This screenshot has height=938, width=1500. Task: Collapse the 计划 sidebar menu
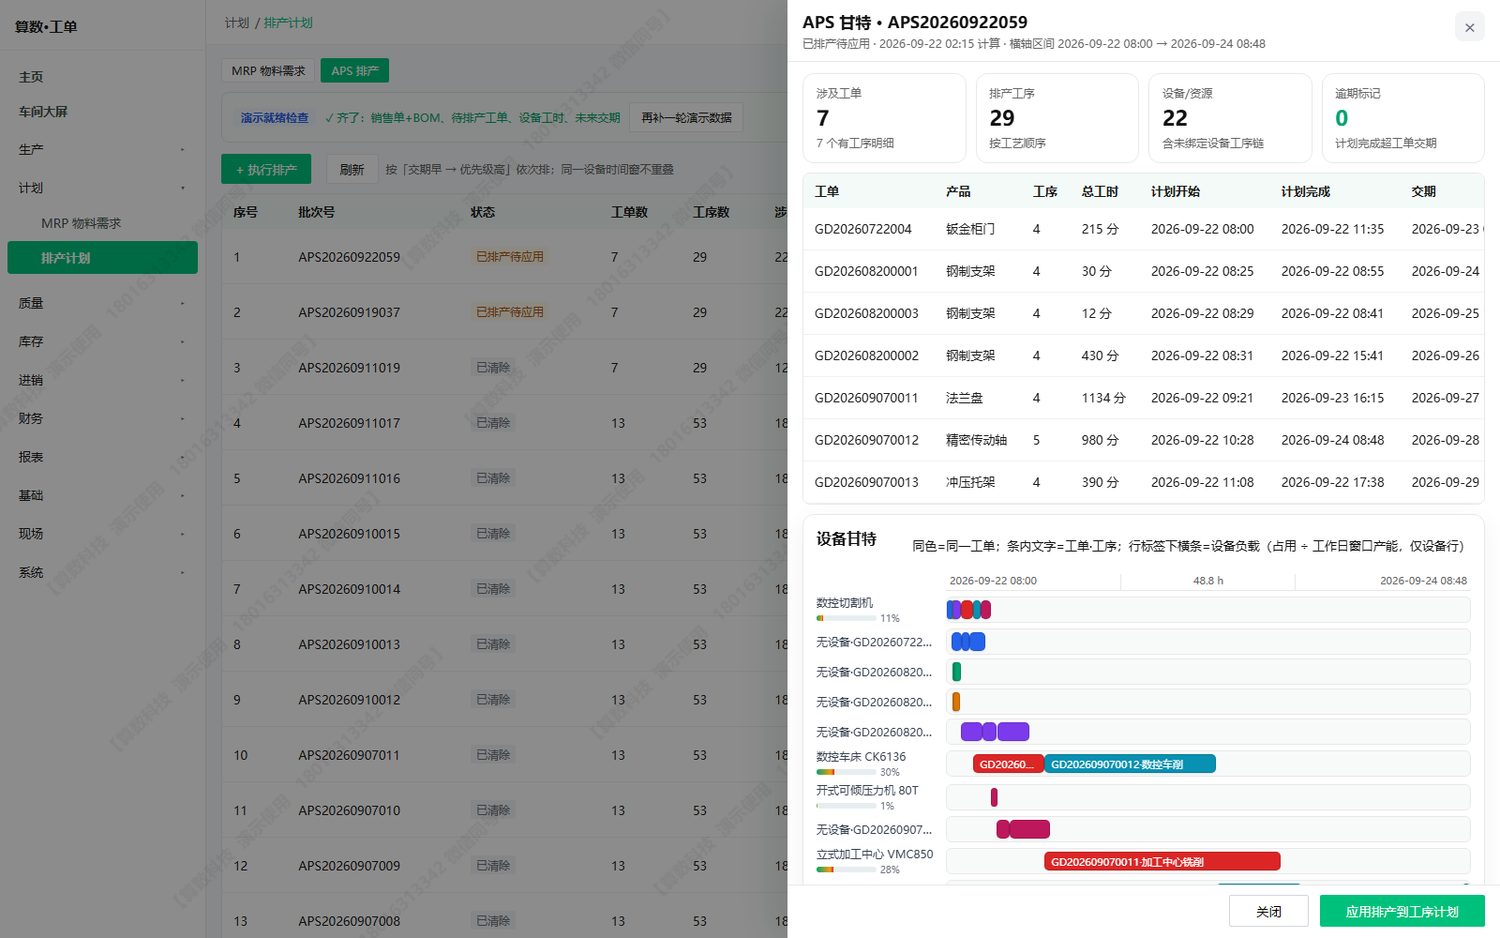click(102, 188)
